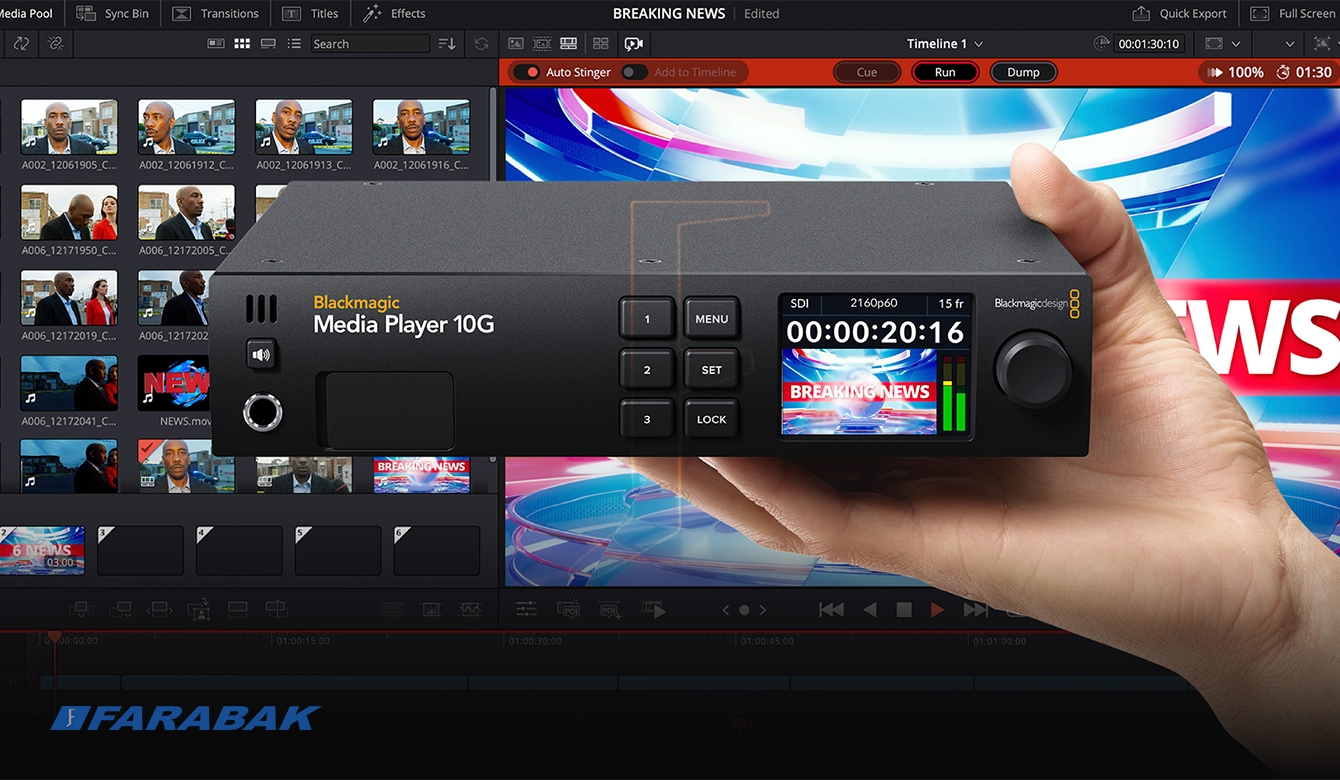Click the 01:30 duration timer

(1304, 72)
